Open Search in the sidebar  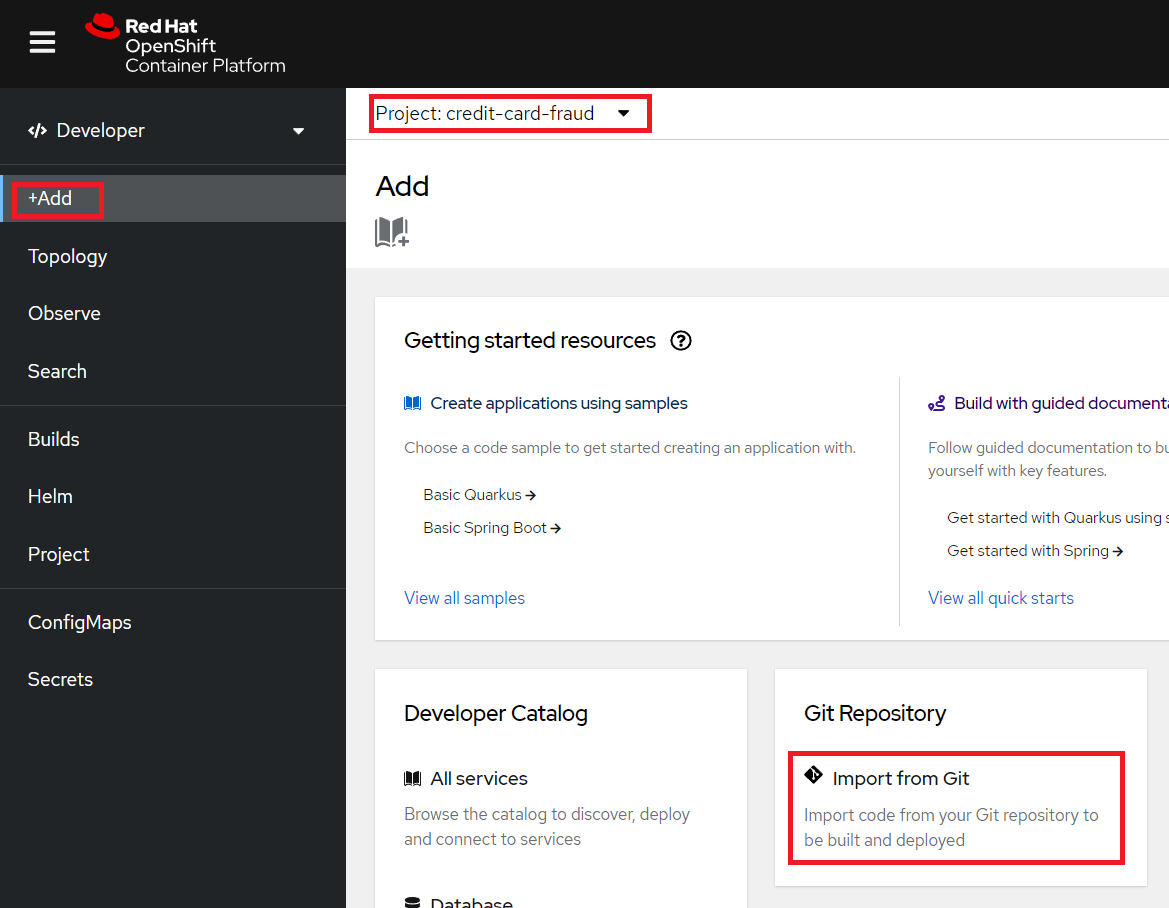57,371
